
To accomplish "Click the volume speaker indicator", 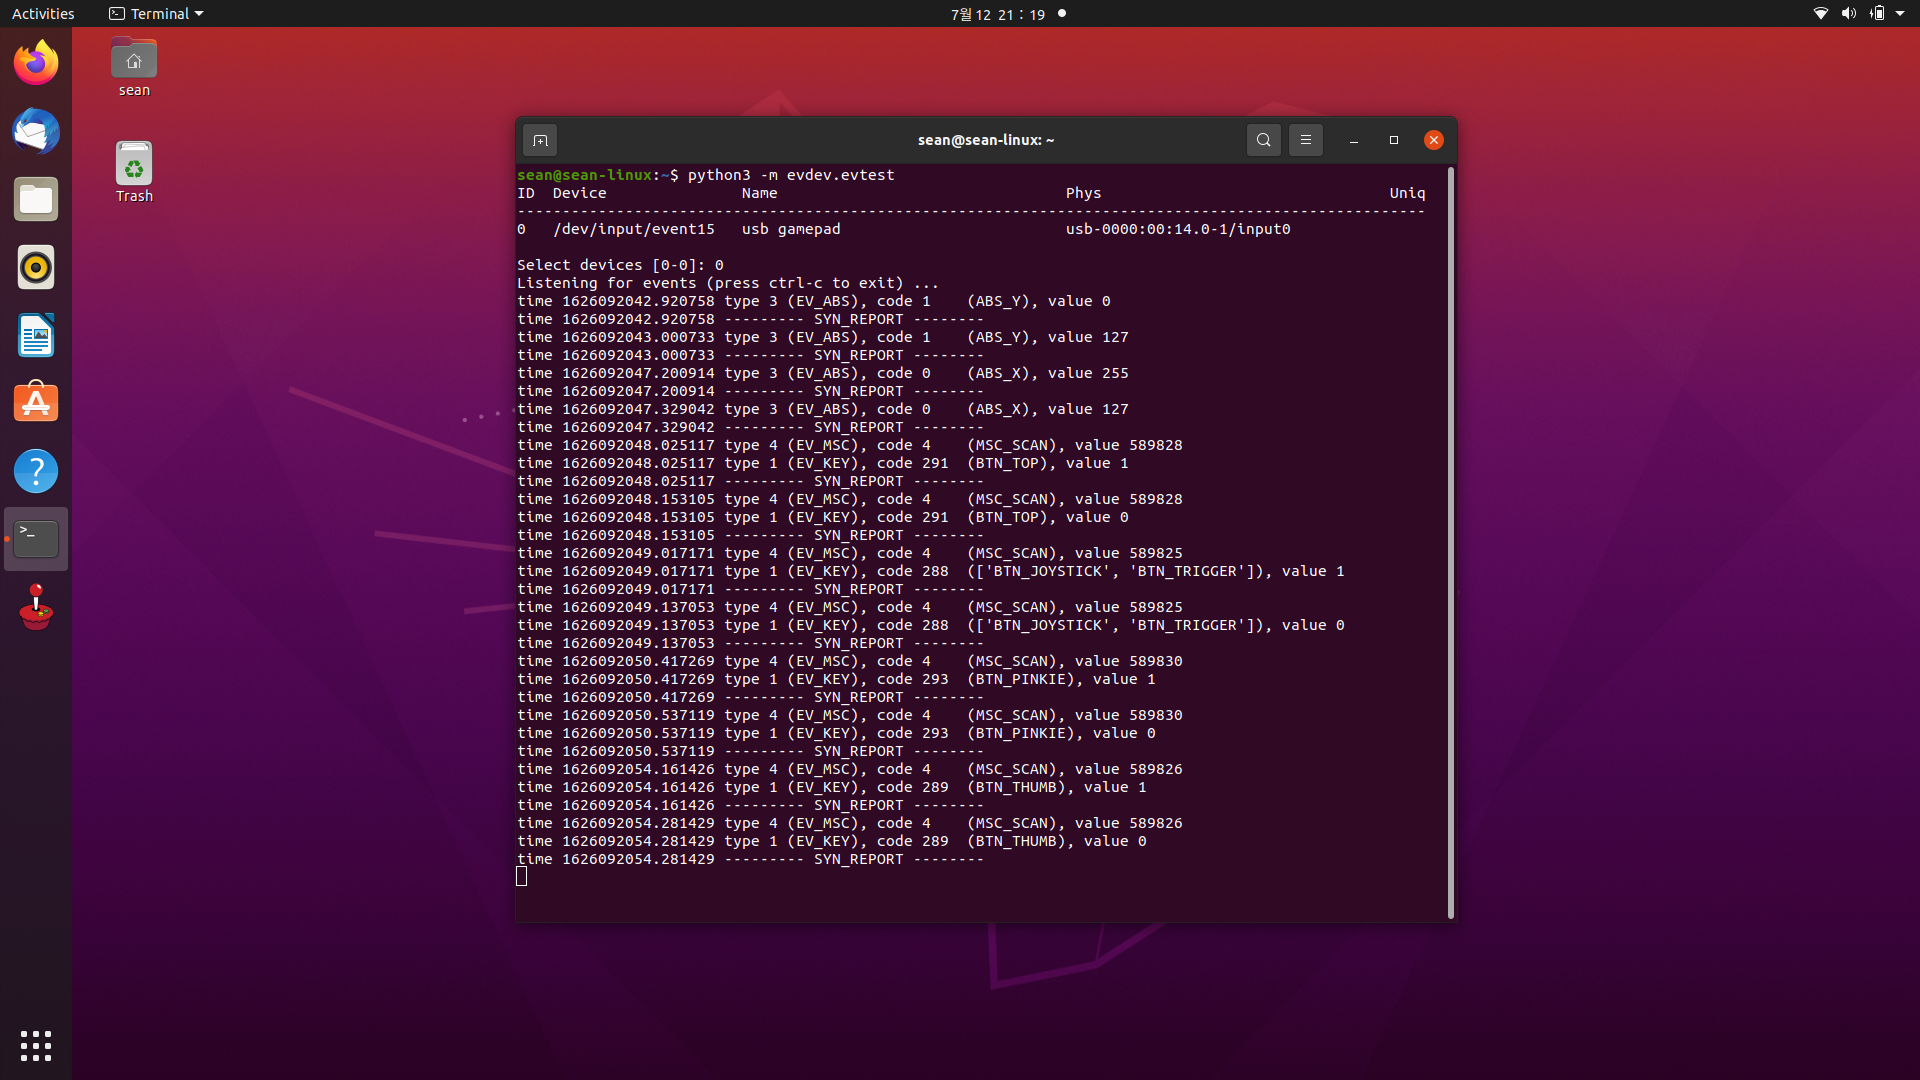I will point(1848,14).
